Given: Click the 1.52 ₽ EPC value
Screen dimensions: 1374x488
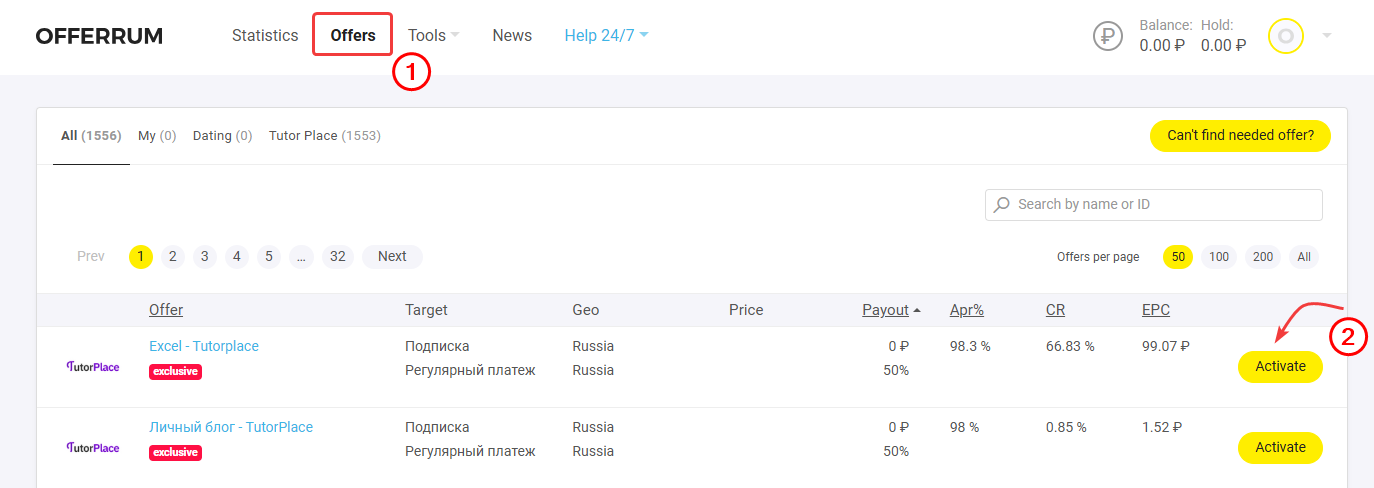Looking at the screenshot, I should [1162, 427].
